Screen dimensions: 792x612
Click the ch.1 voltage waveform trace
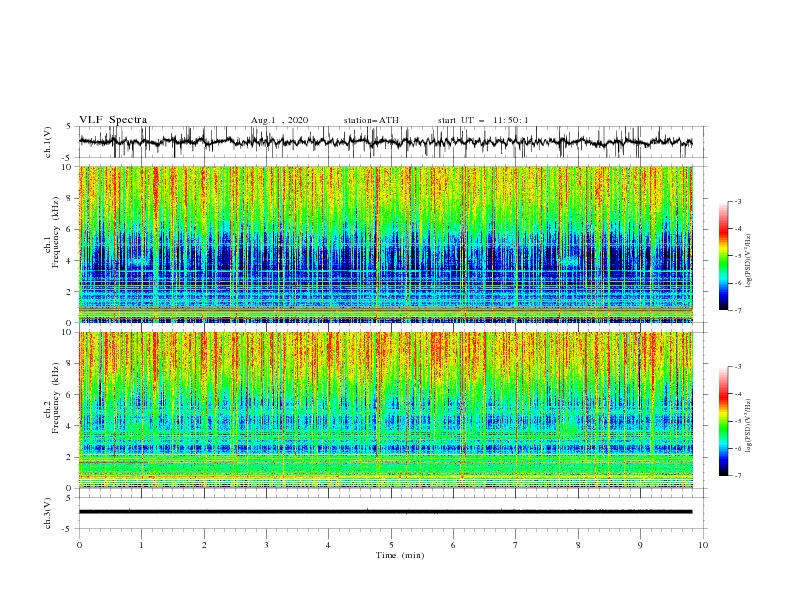(x=385, y=141)
